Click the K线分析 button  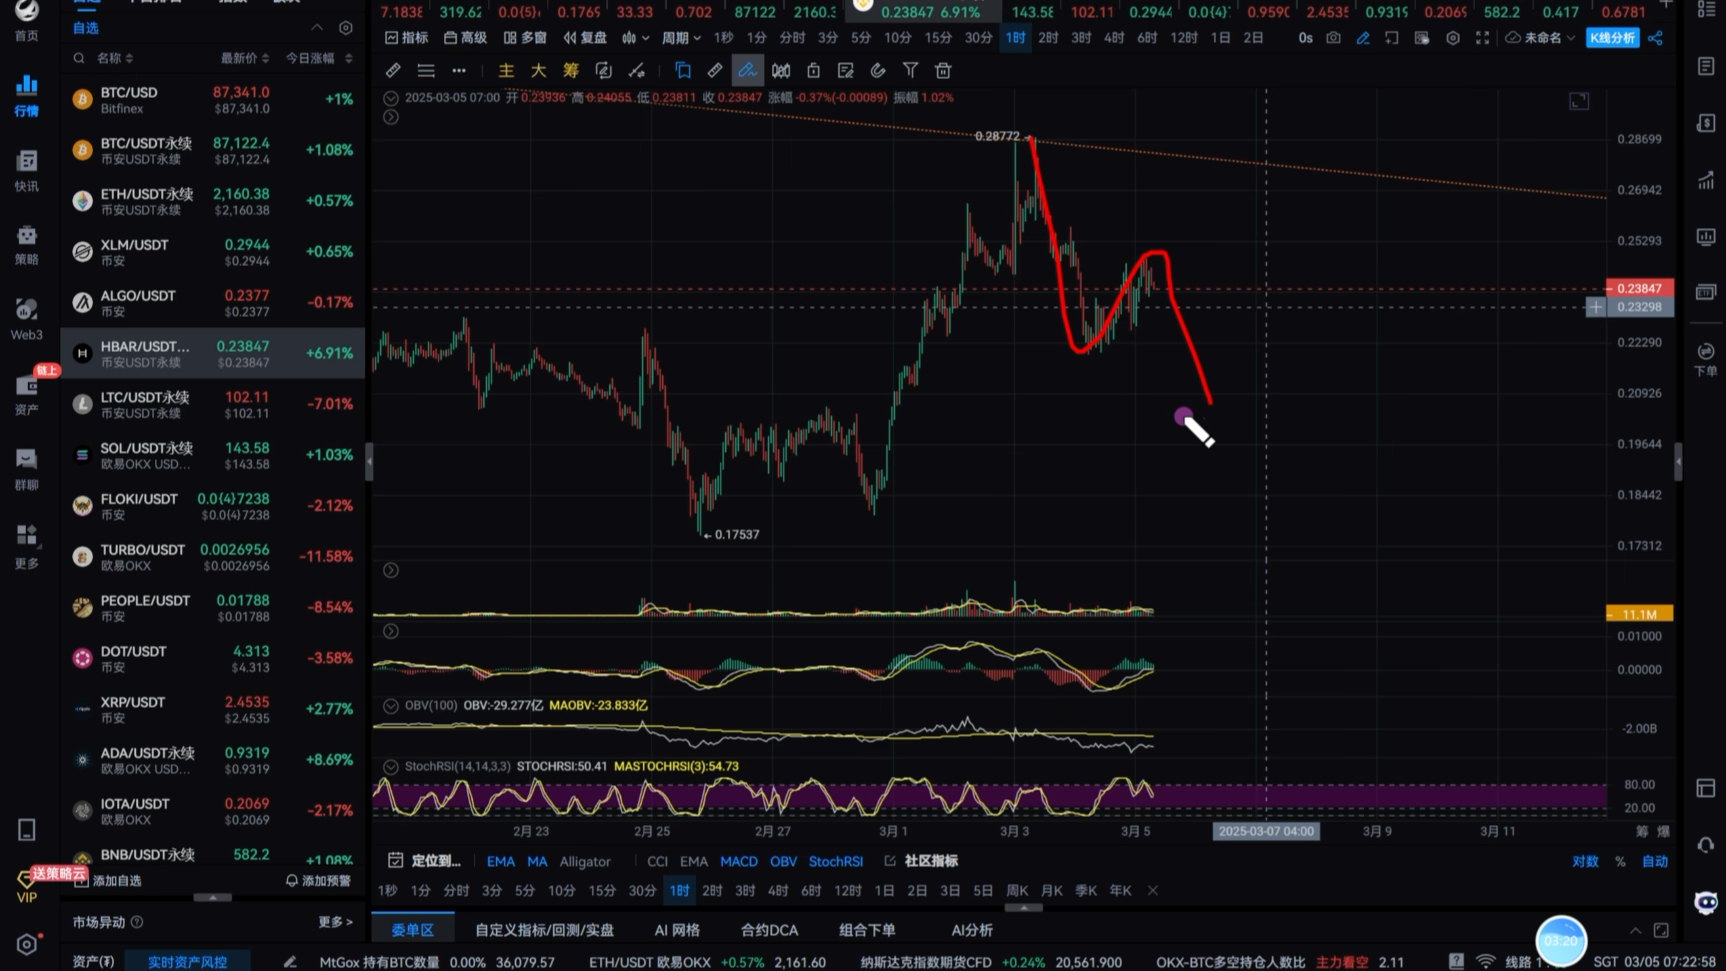tap(1612, 38)
